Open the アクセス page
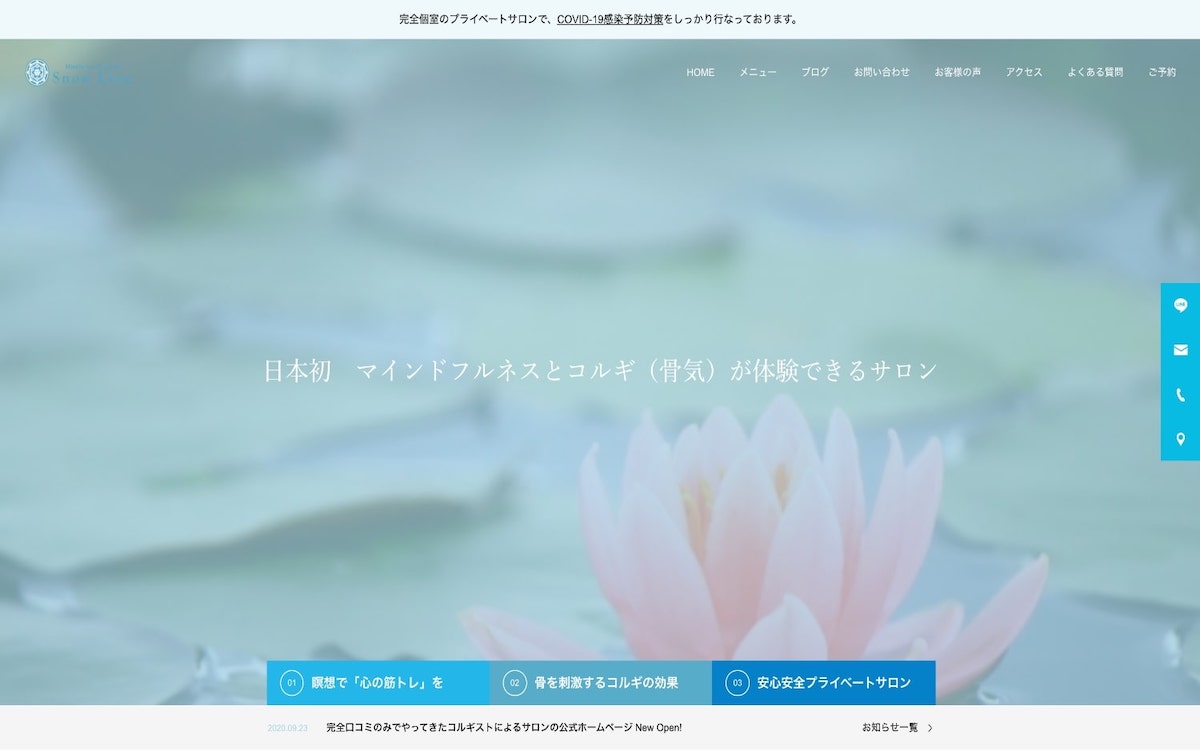 [1024, 73]
